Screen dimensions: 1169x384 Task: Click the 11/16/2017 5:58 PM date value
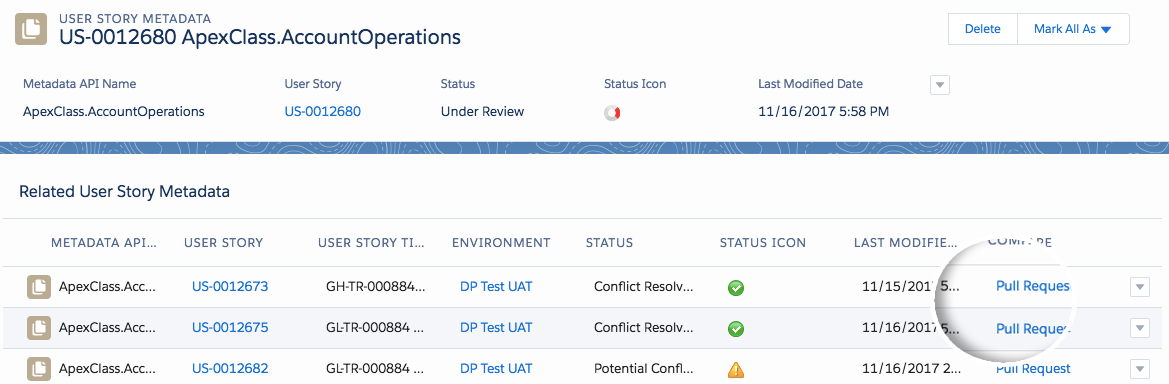tap(823, 112)
